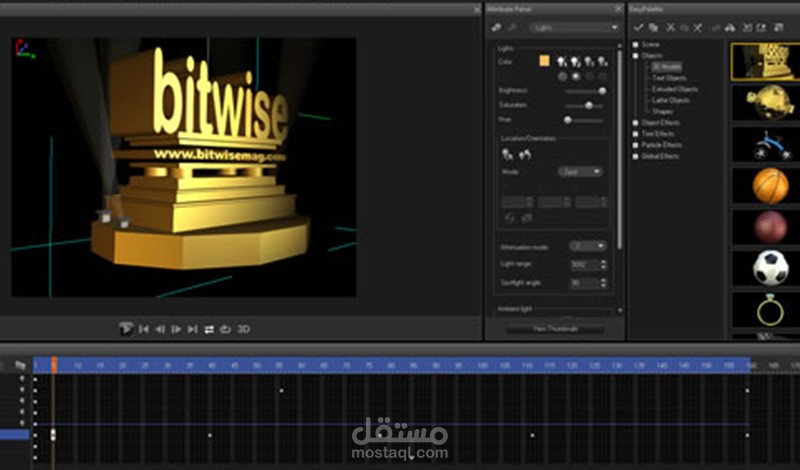
Task: Click the binoculars search icon in EasyPalette
Action: tap(731, 28)
